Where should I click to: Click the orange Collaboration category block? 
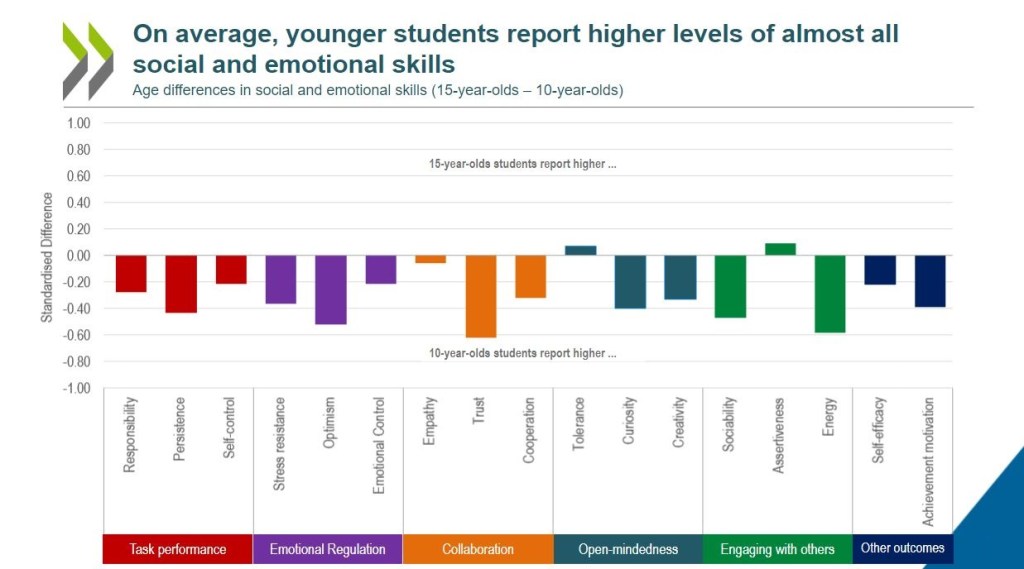(x=478, y=549)
